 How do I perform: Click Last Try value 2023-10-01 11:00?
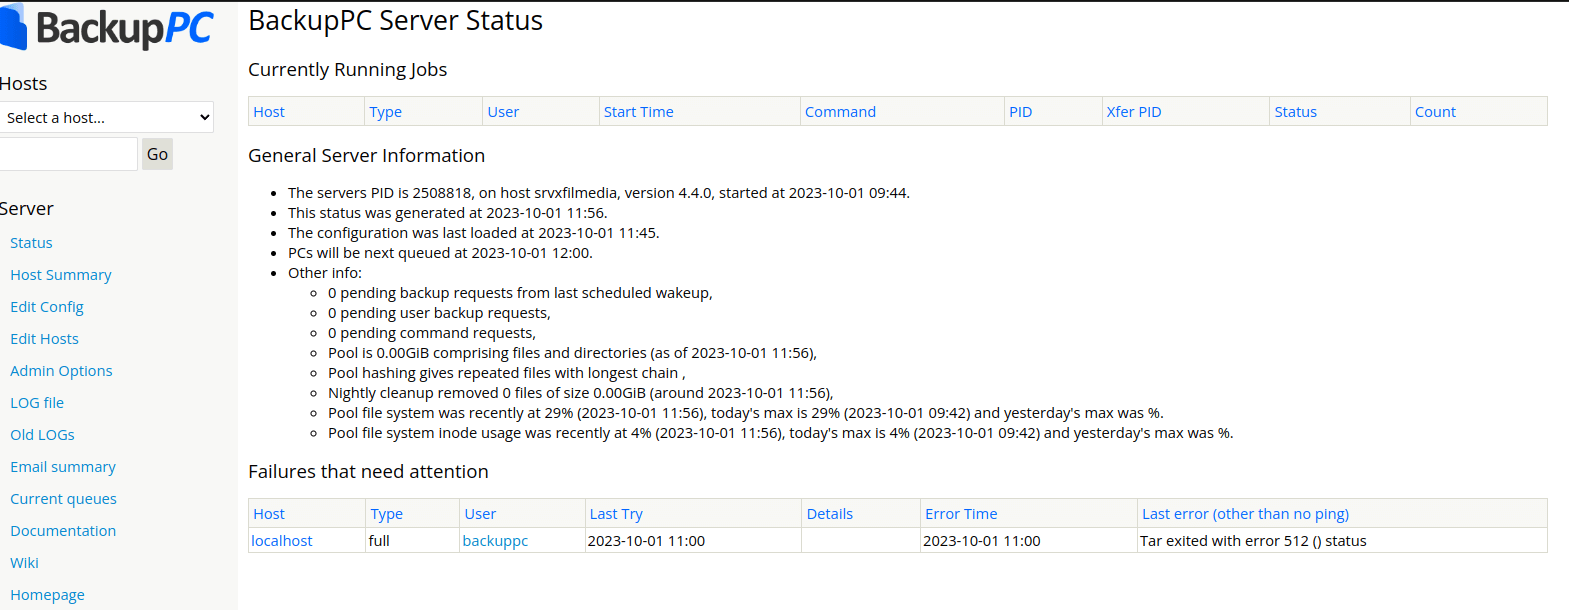(x=646, y=541)
